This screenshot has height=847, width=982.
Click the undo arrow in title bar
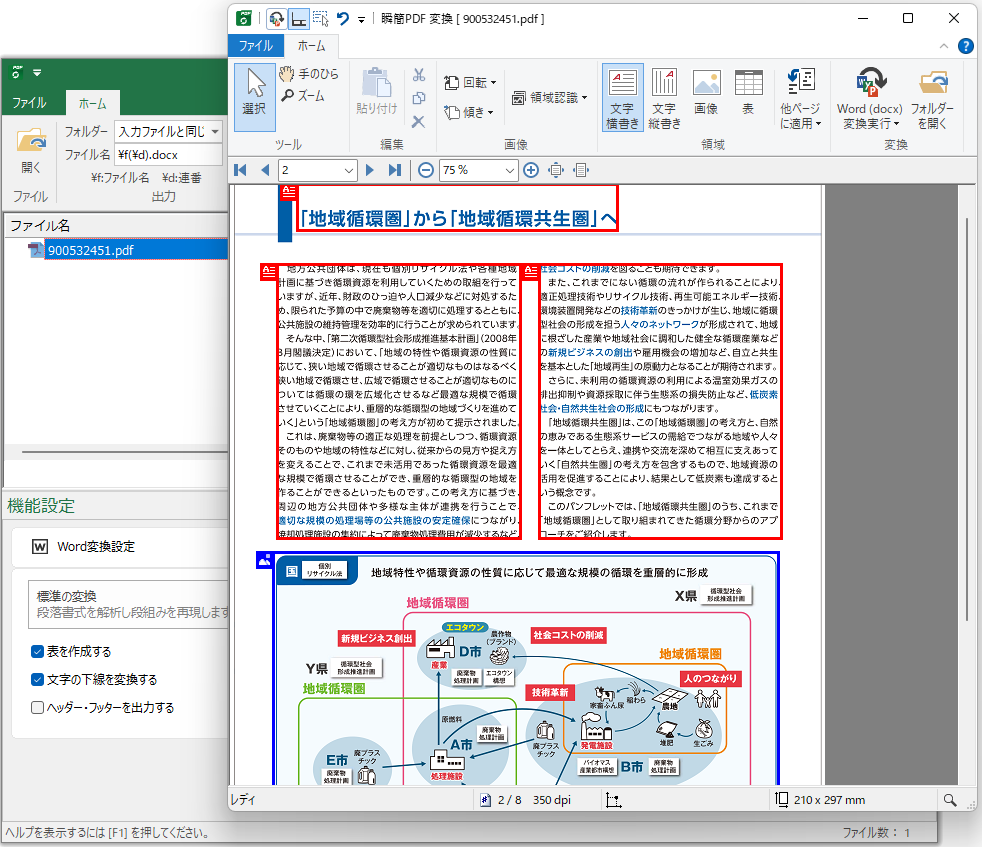[x=343, y=18]
